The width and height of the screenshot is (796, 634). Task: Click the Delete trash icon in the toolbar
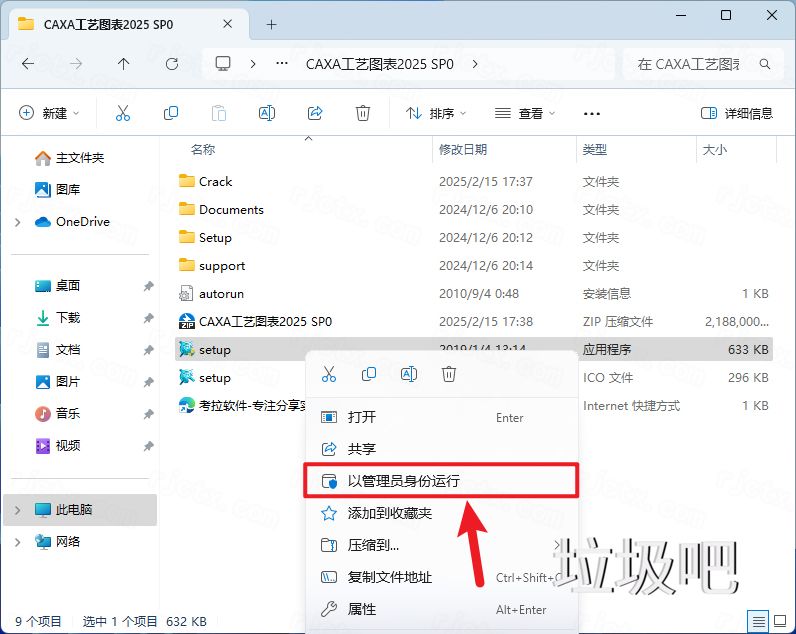[x=362, y=113]
